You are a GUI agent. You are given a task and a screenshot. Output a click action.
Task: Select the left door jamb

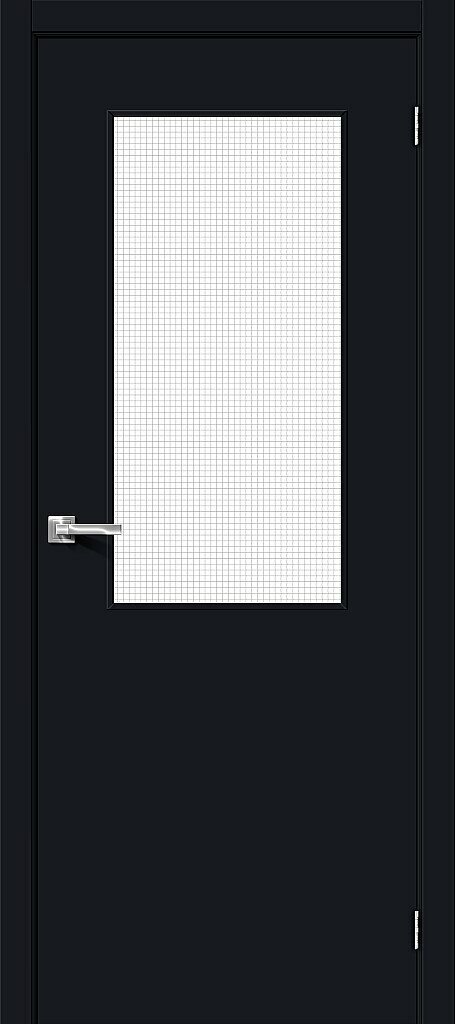16,512
